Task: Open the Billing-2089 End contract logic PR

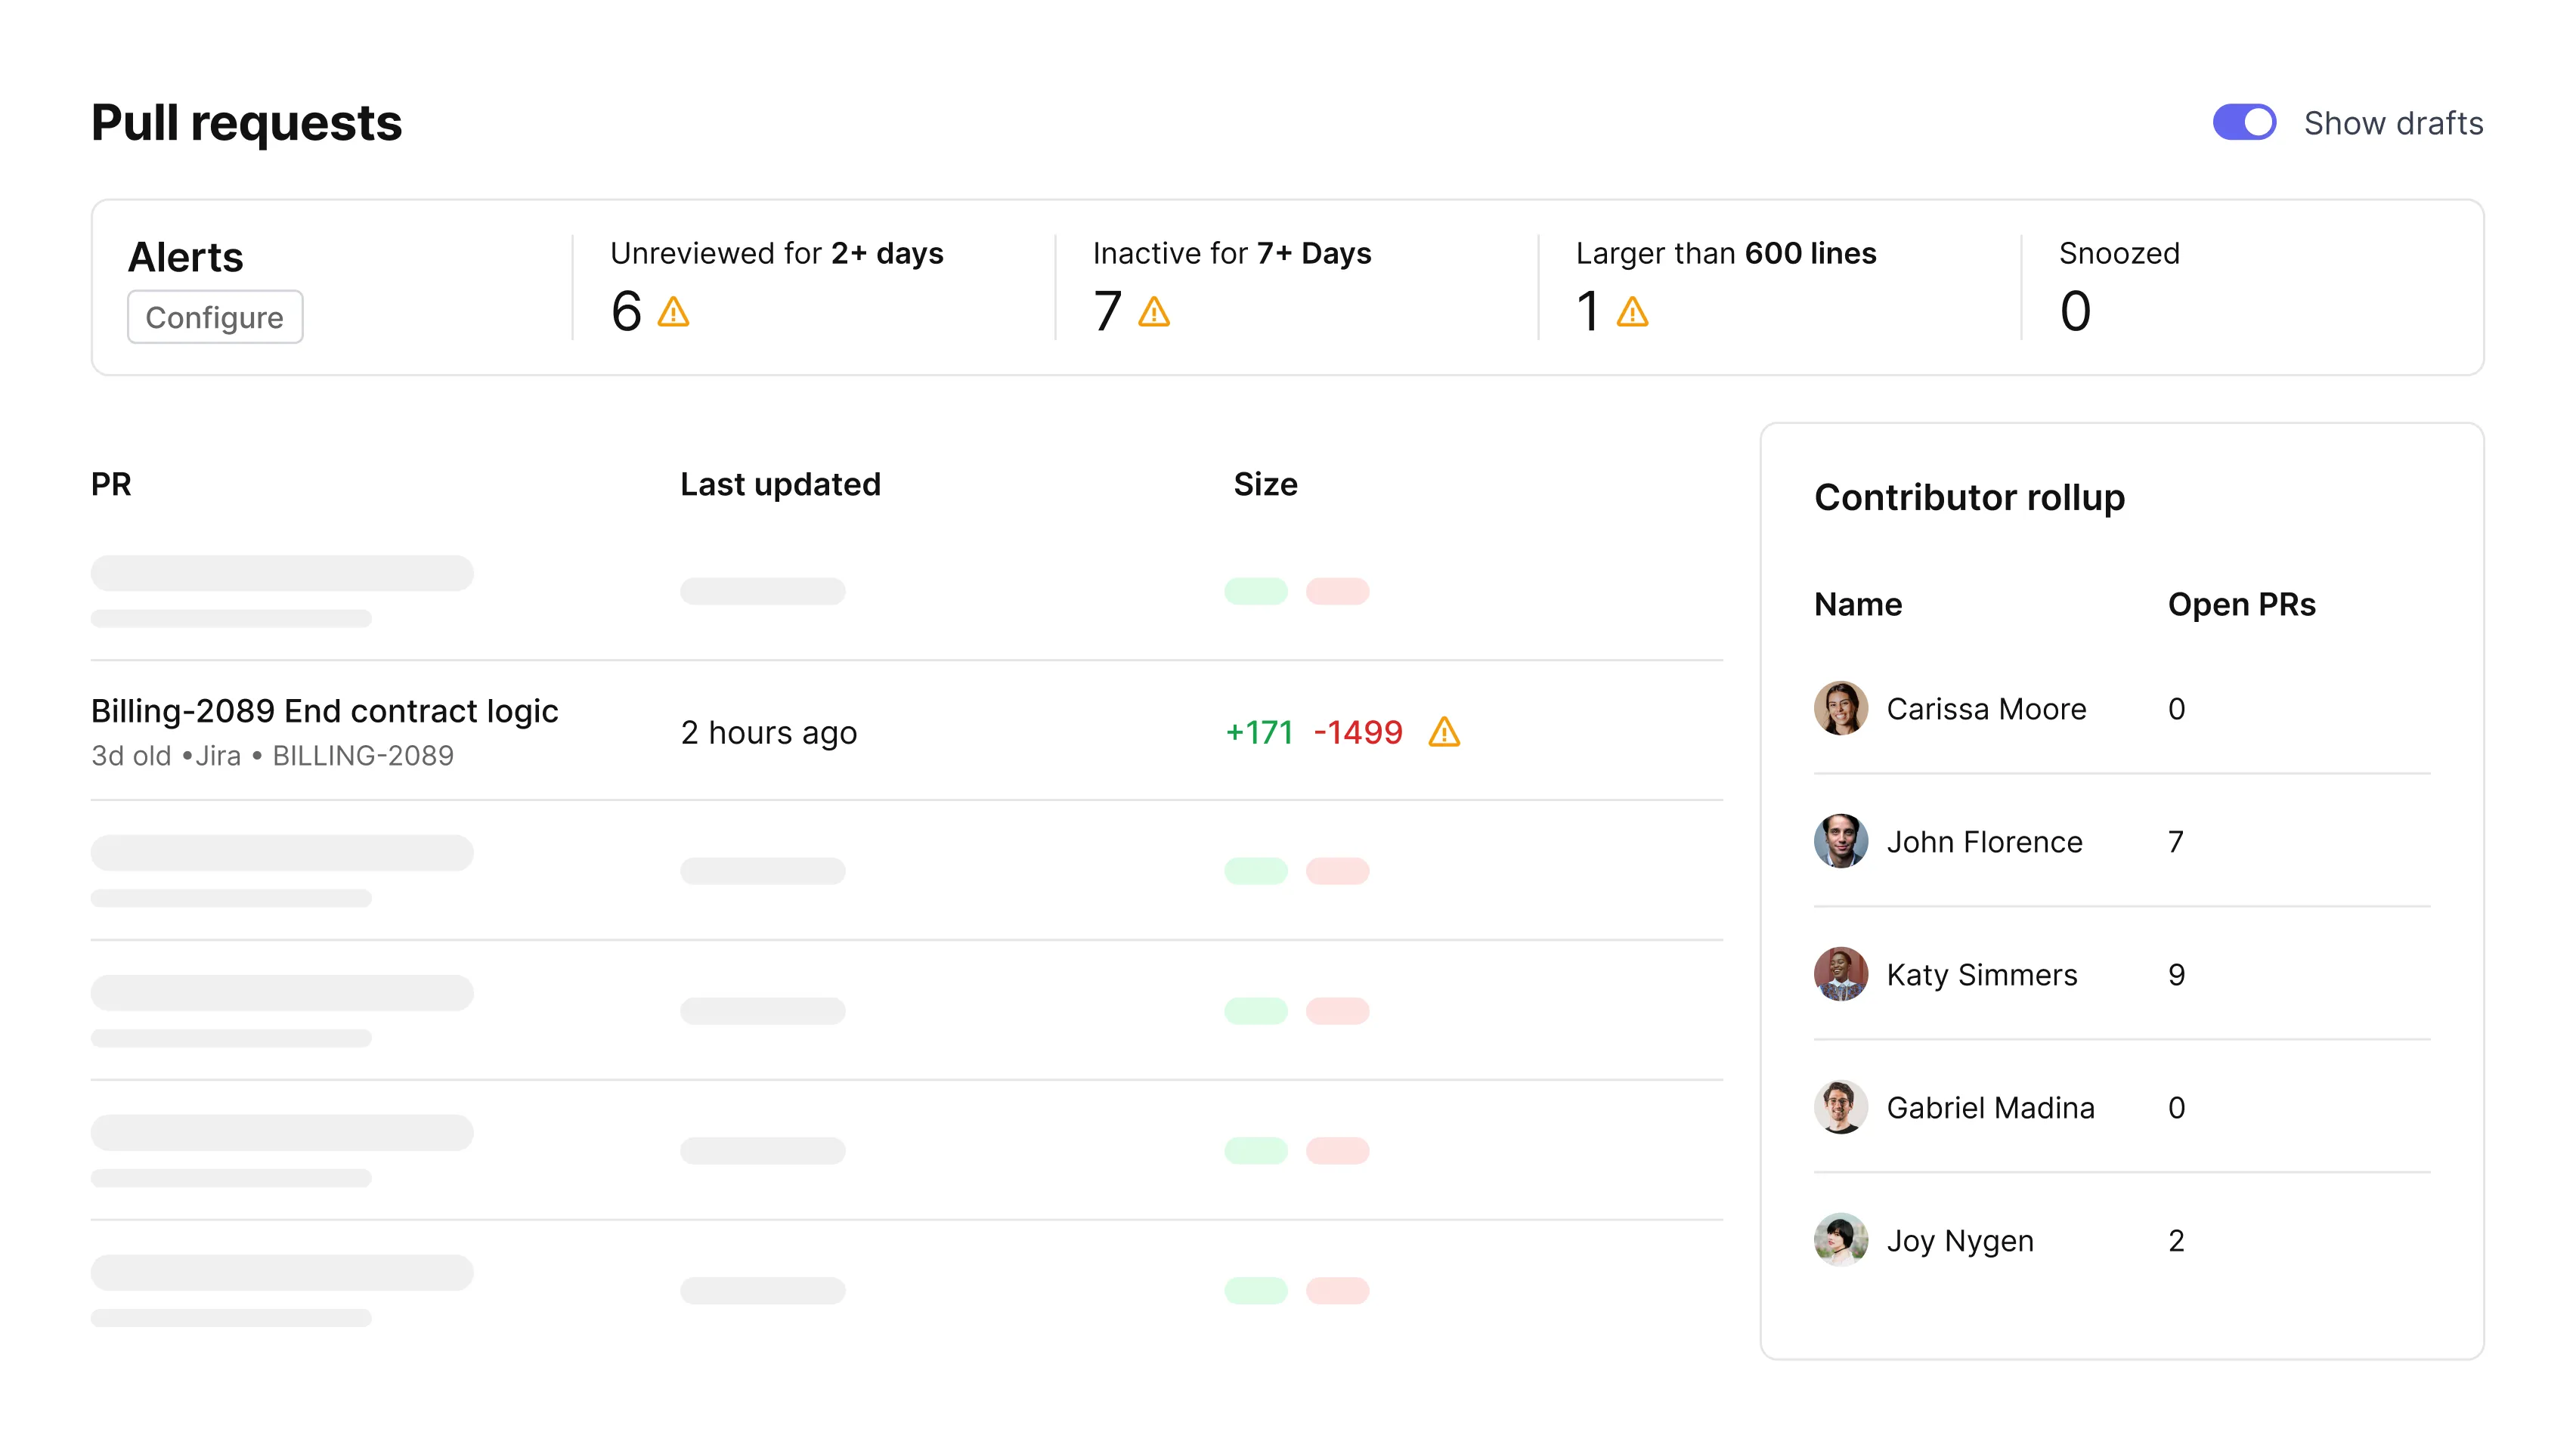Action: 324,711
